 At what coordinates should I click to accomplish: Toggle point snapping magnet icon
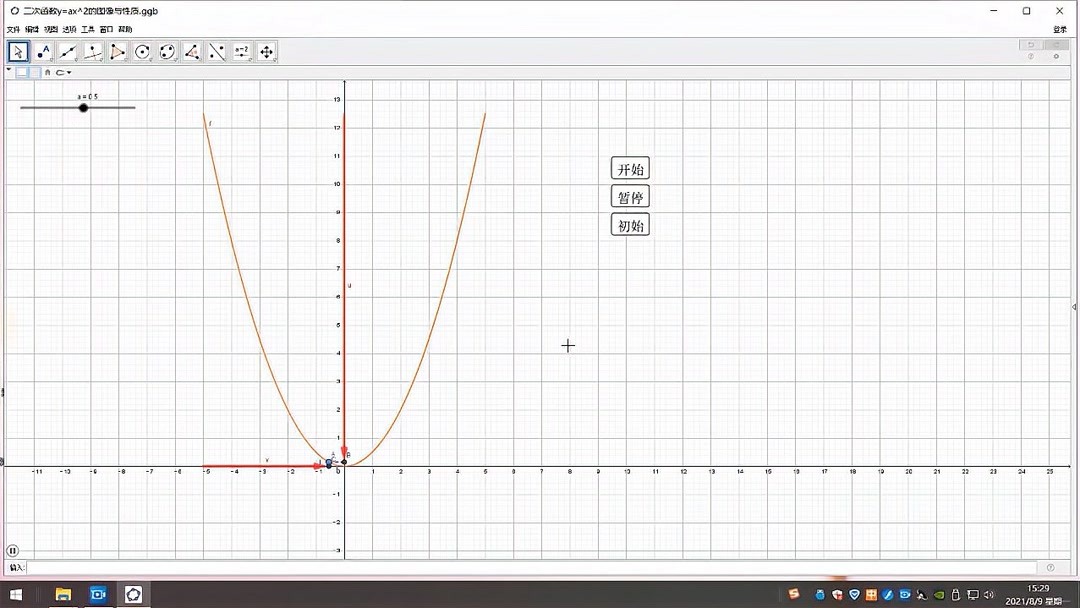[x=47, y=72]
